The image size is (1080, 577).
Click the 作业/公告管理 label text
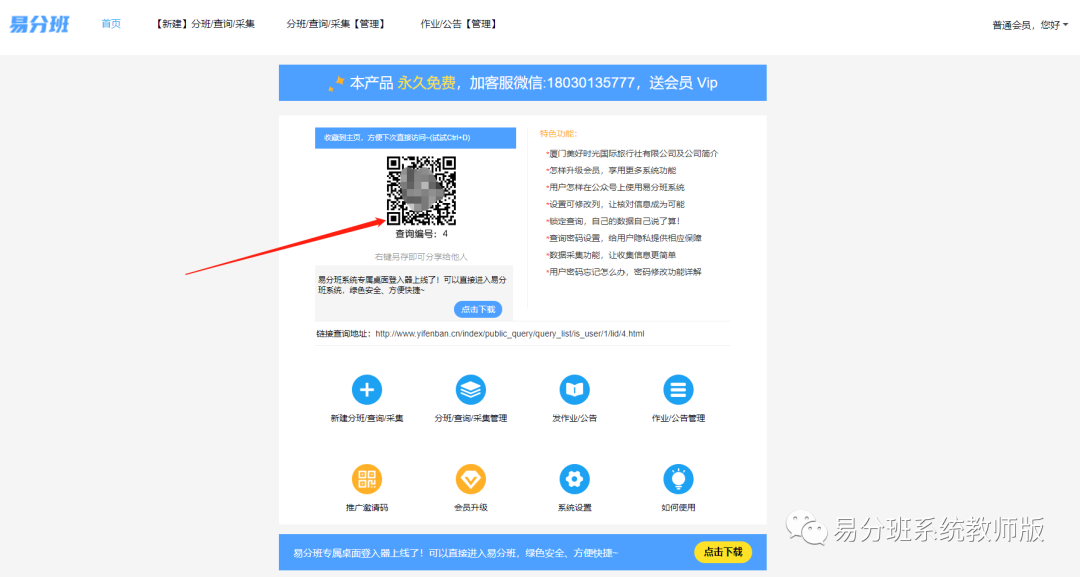tap(678, 418)
